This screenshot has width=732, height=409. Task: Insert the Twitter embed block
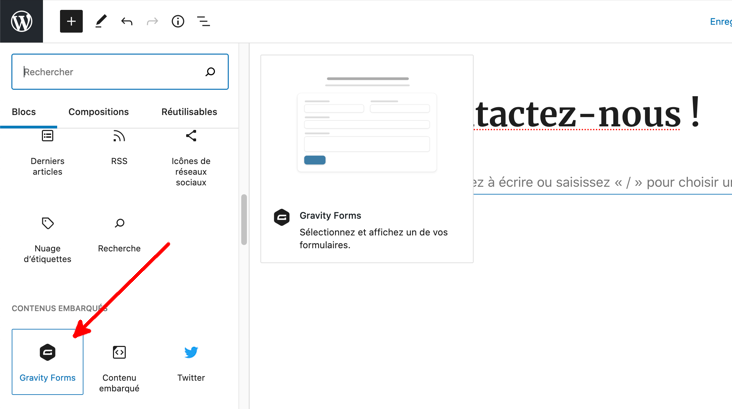pyautogui.click(x=191, y=362)
